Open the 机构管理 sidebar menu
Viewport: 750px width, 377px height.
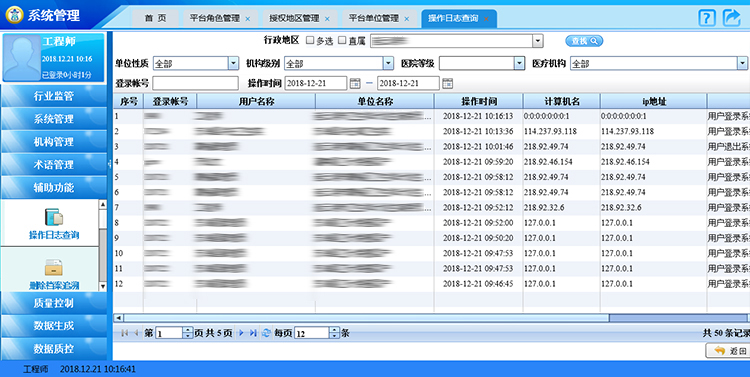tap(54, 142)
